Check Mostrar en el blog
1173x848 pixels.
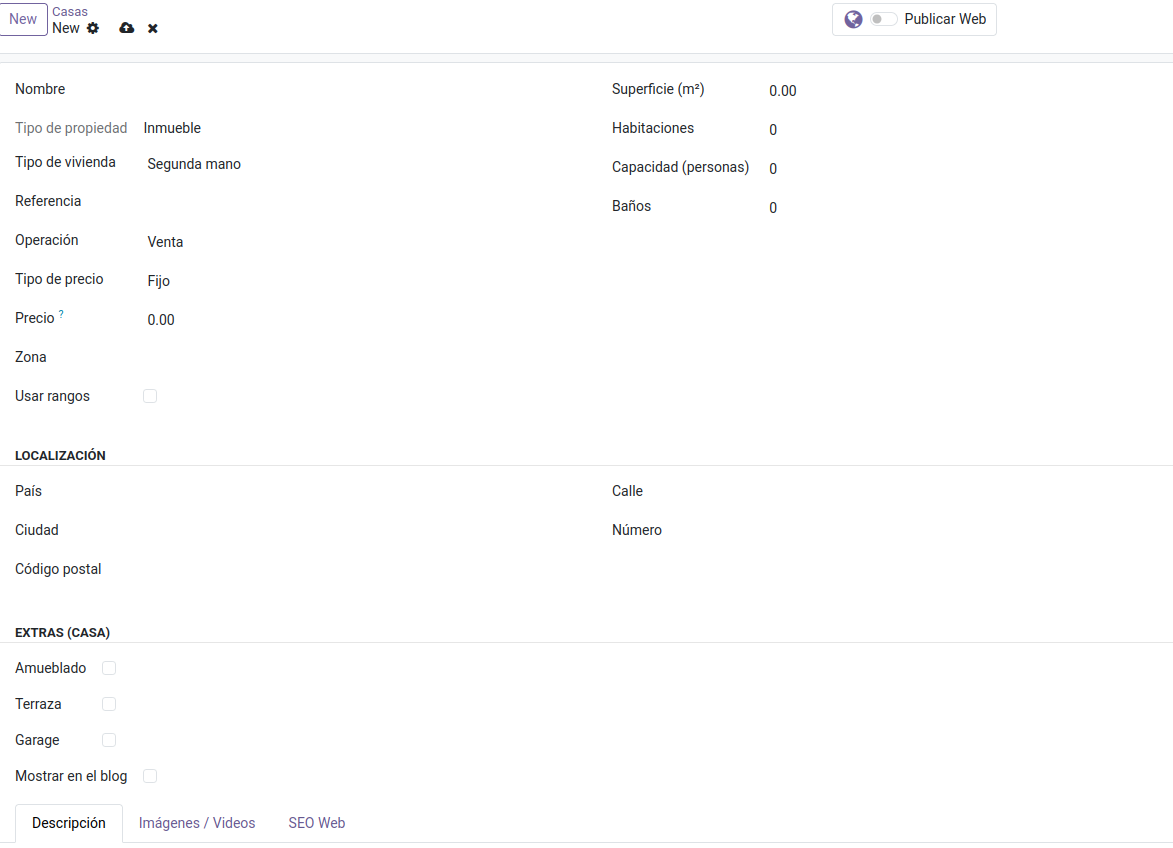149,775
